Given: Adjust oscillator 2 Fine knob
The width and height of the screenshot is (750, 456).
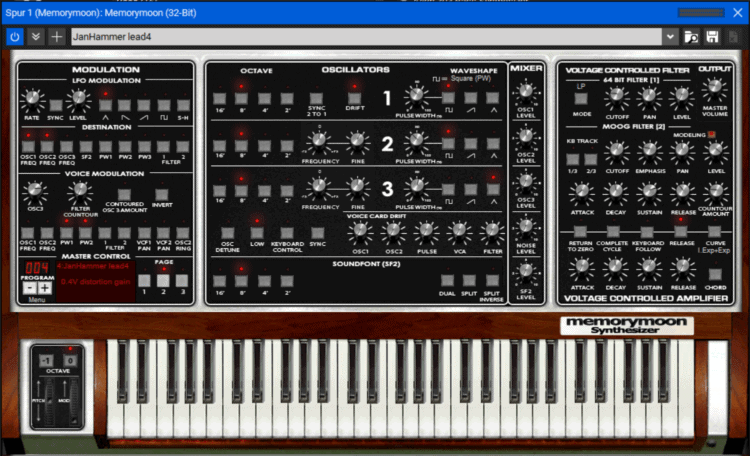Looking at the screenshot, I should [357, 140].
